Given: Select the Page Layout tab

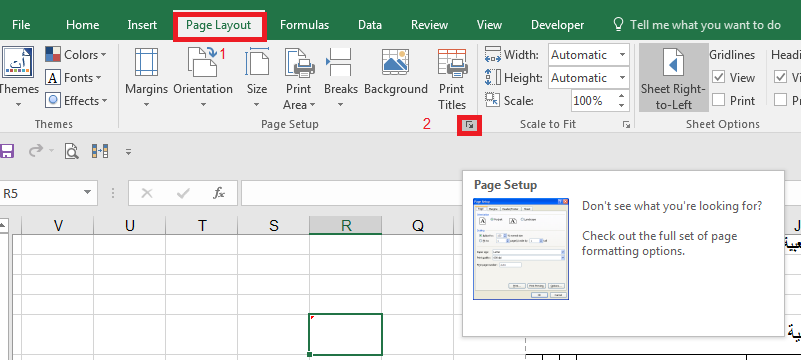Looking at the screenshot, I should click(219, 25).
